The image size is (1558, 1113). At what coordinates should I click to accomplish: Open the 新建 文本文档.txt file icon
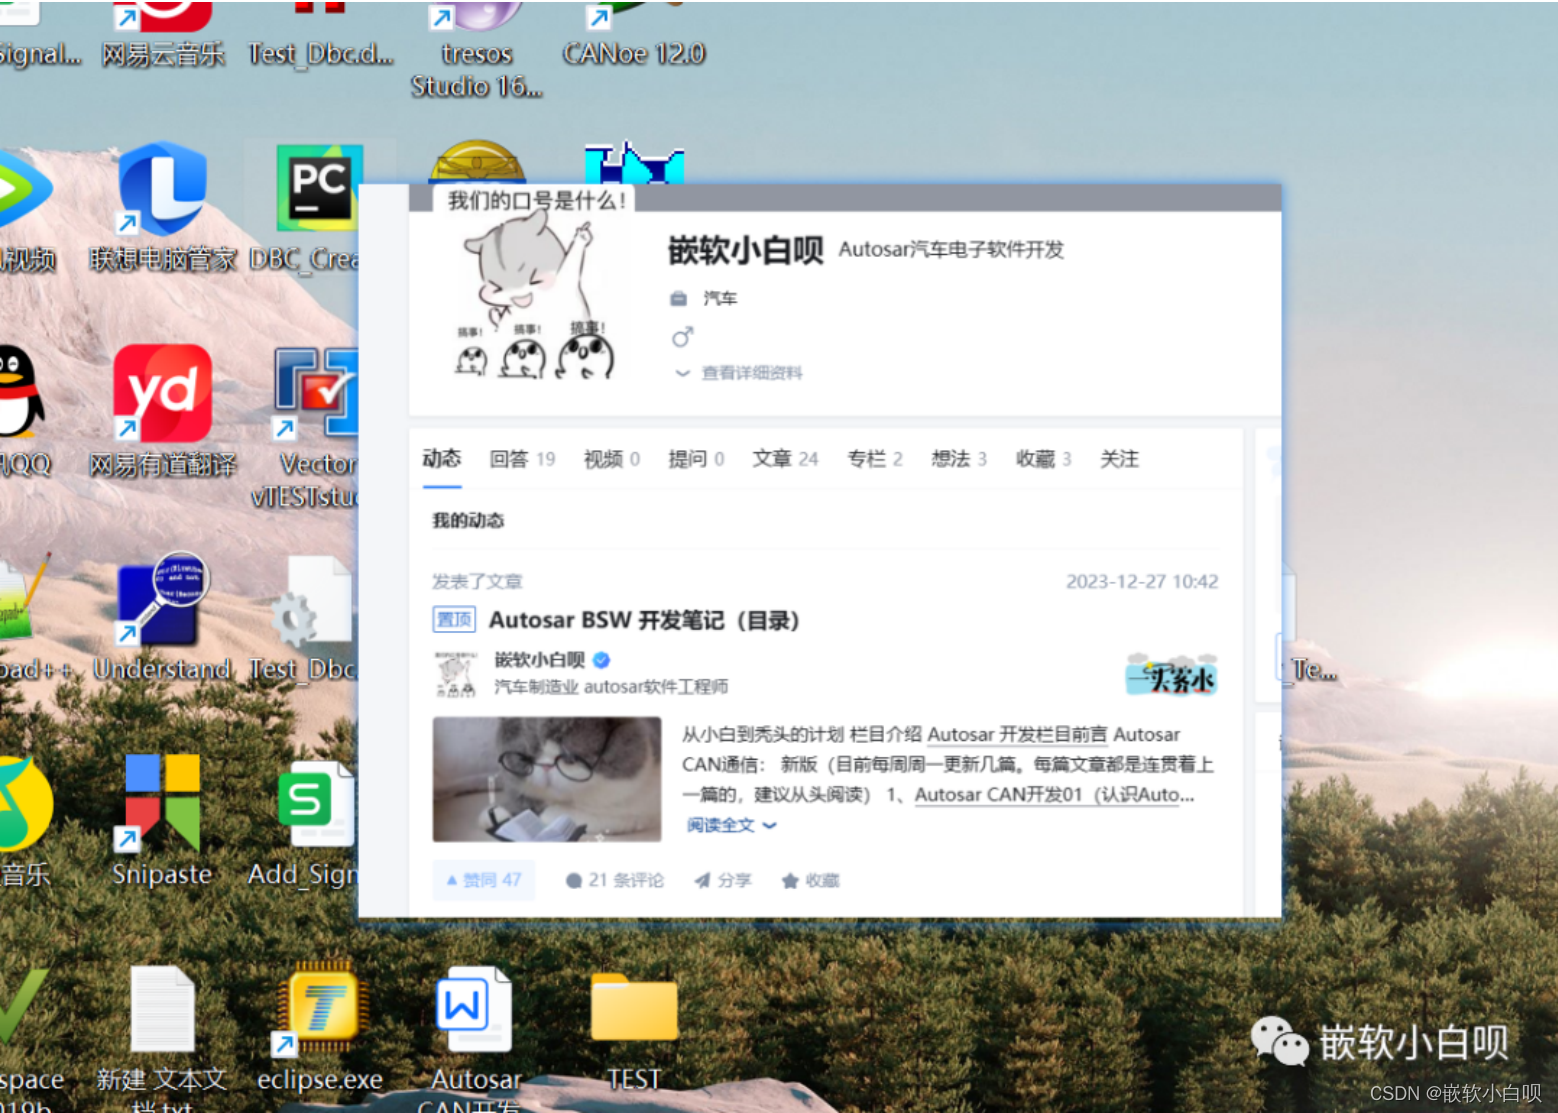coord(162,1040)
